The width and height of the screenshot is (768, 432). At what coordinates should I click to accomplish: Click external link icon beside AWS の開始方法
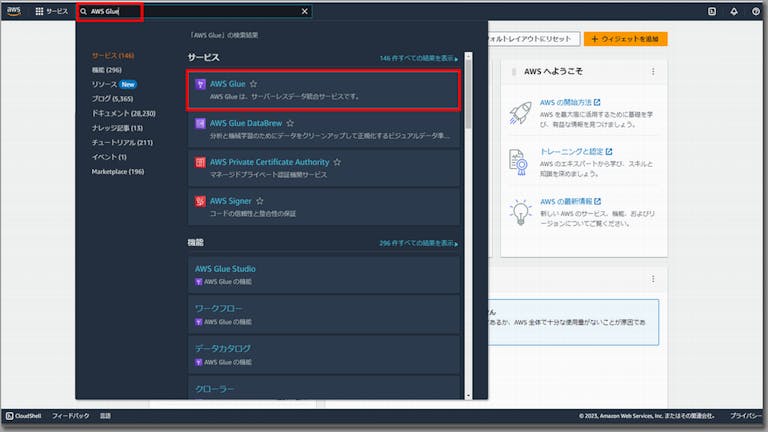tap(597, 102)
